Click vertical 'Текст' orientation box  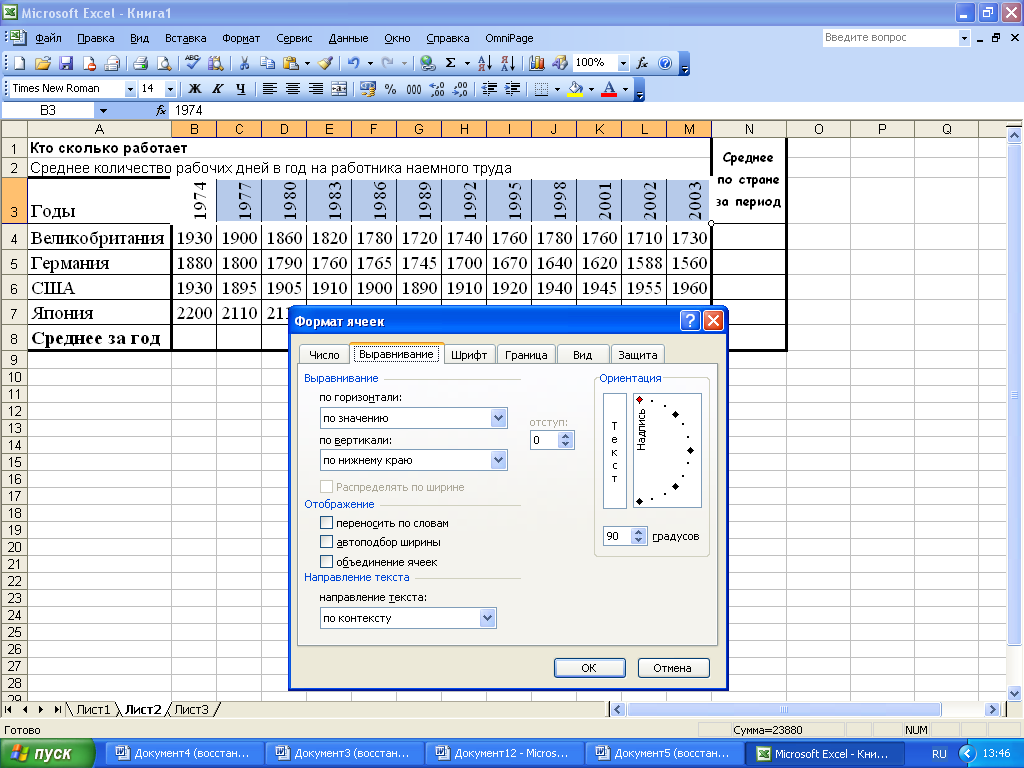tap(615, 451)
